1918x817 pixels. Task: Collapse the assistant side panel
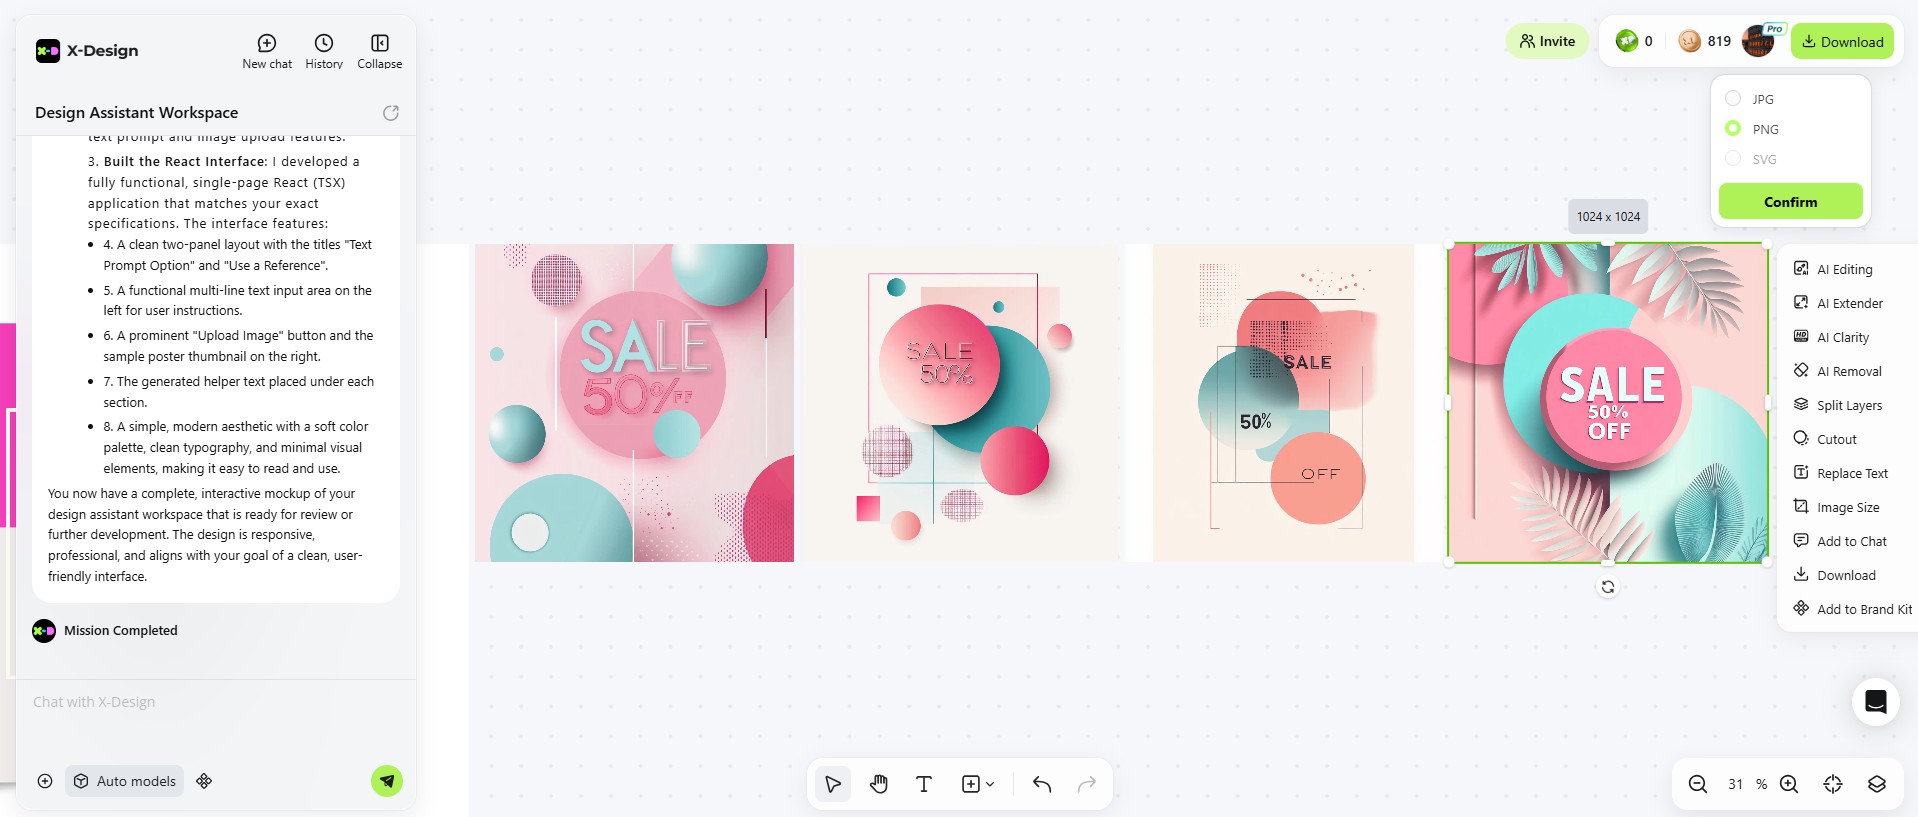[x=379, y=51]
